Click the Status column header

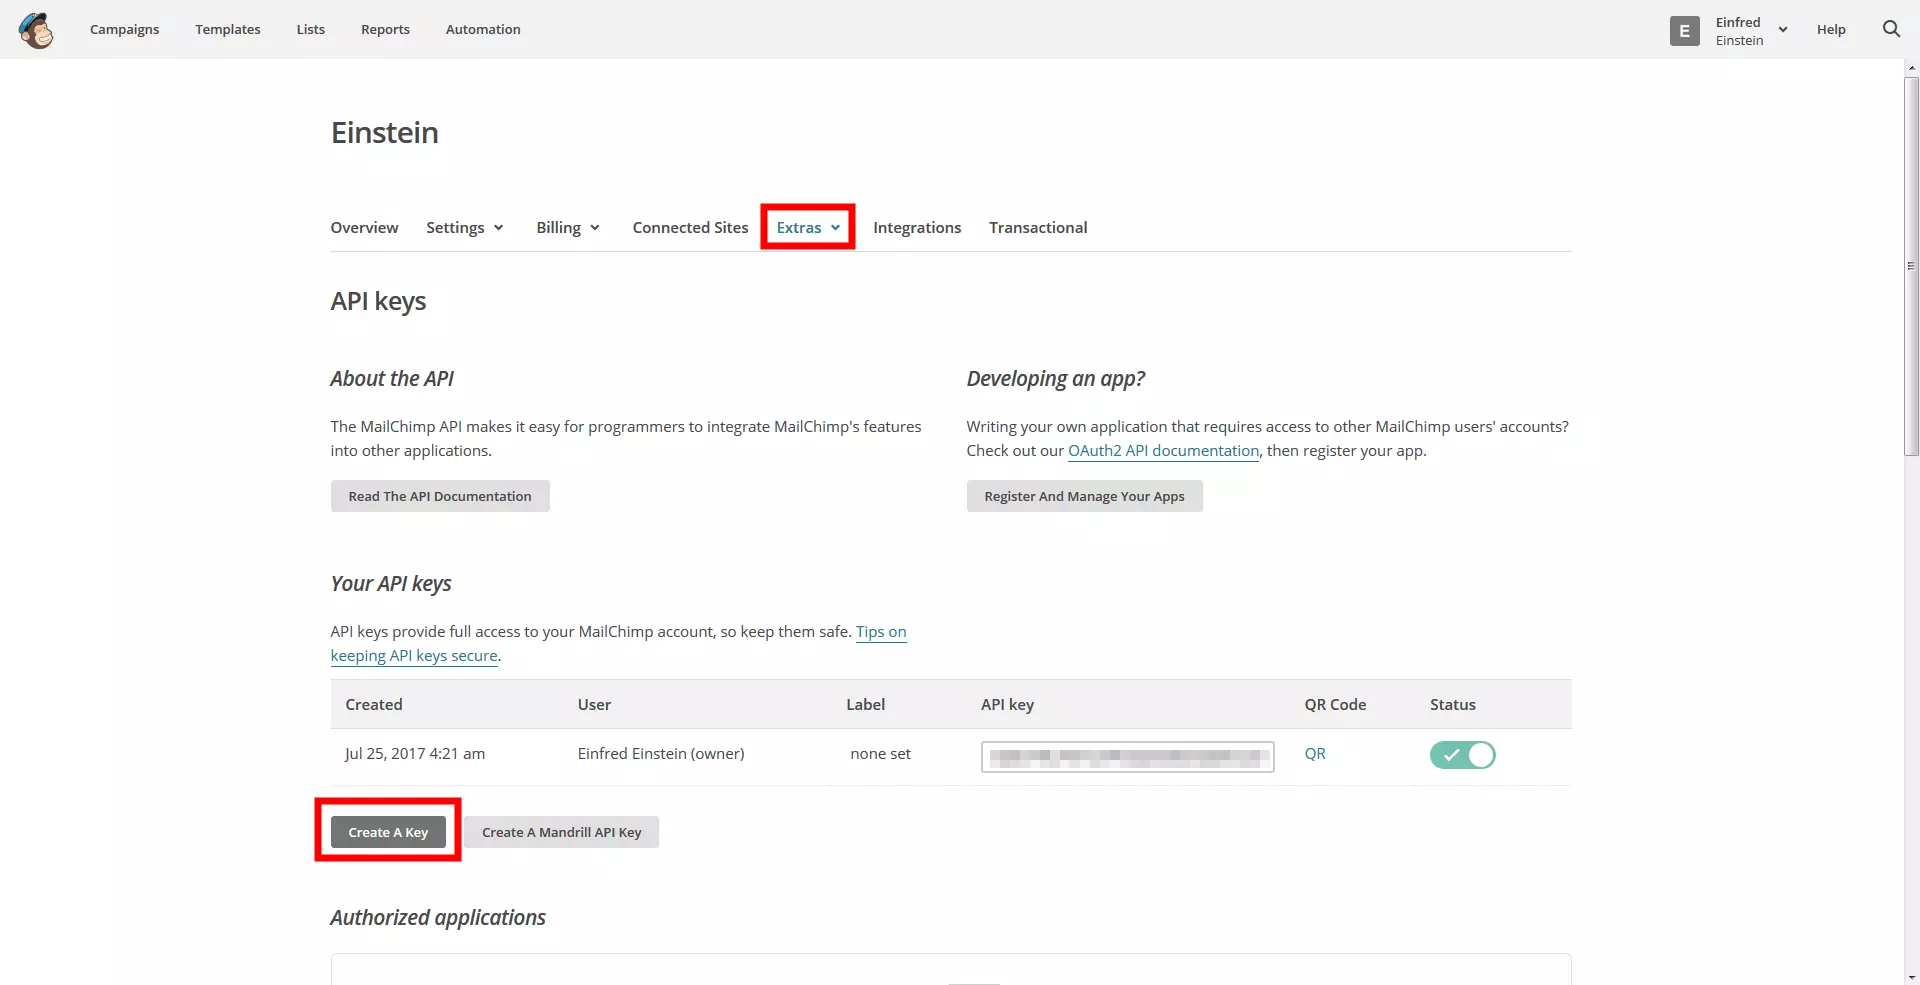coord(1452,705)
